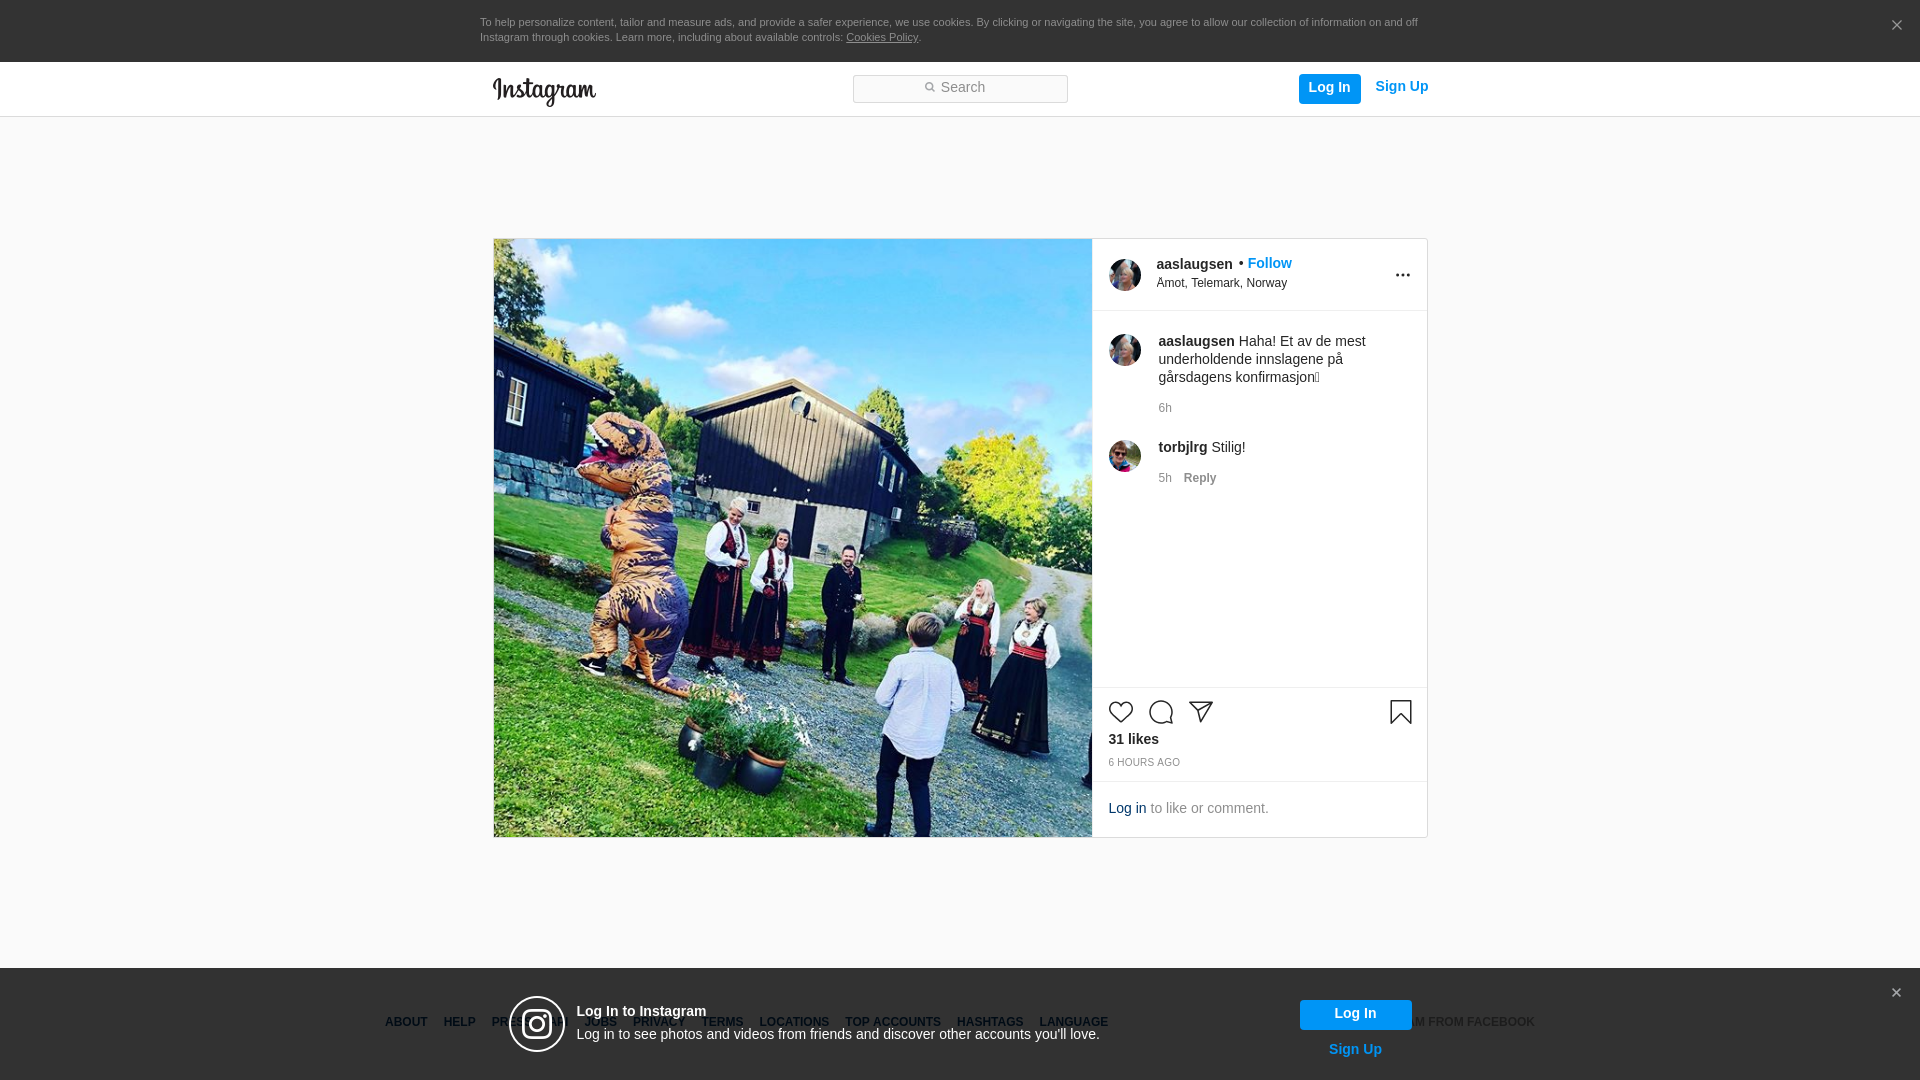1920x1080 pixels.
Task: Open the Cookies Policy link
Action: pyautogui.click(x=882, y=37)
